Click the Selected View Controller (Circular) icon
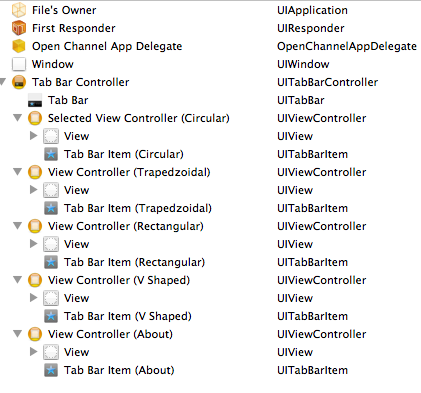421x393 pixels. coord(35,118)
